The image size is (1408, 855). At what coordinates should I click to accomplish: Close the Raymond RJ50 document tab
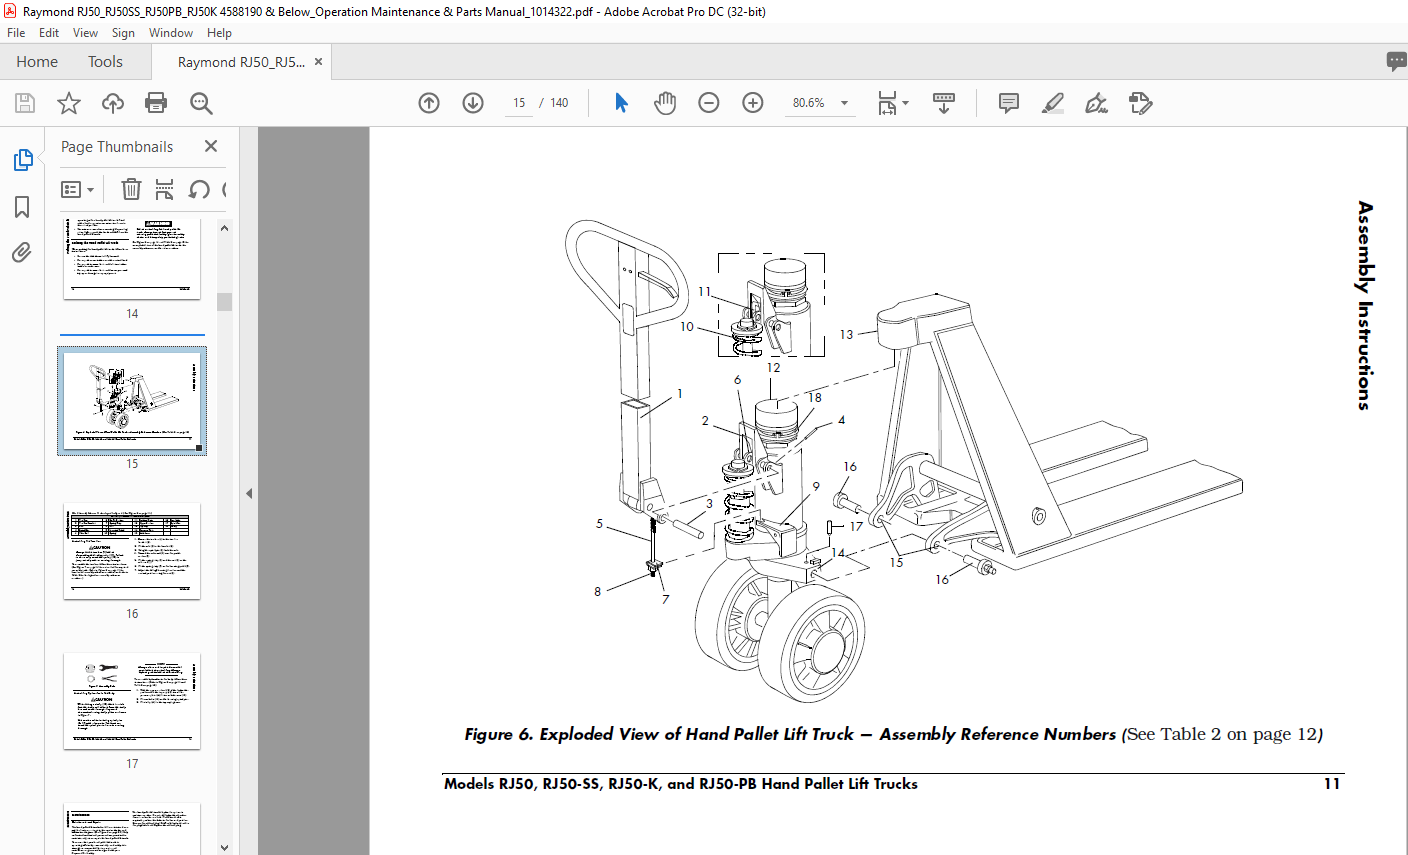tap(318, 62)
